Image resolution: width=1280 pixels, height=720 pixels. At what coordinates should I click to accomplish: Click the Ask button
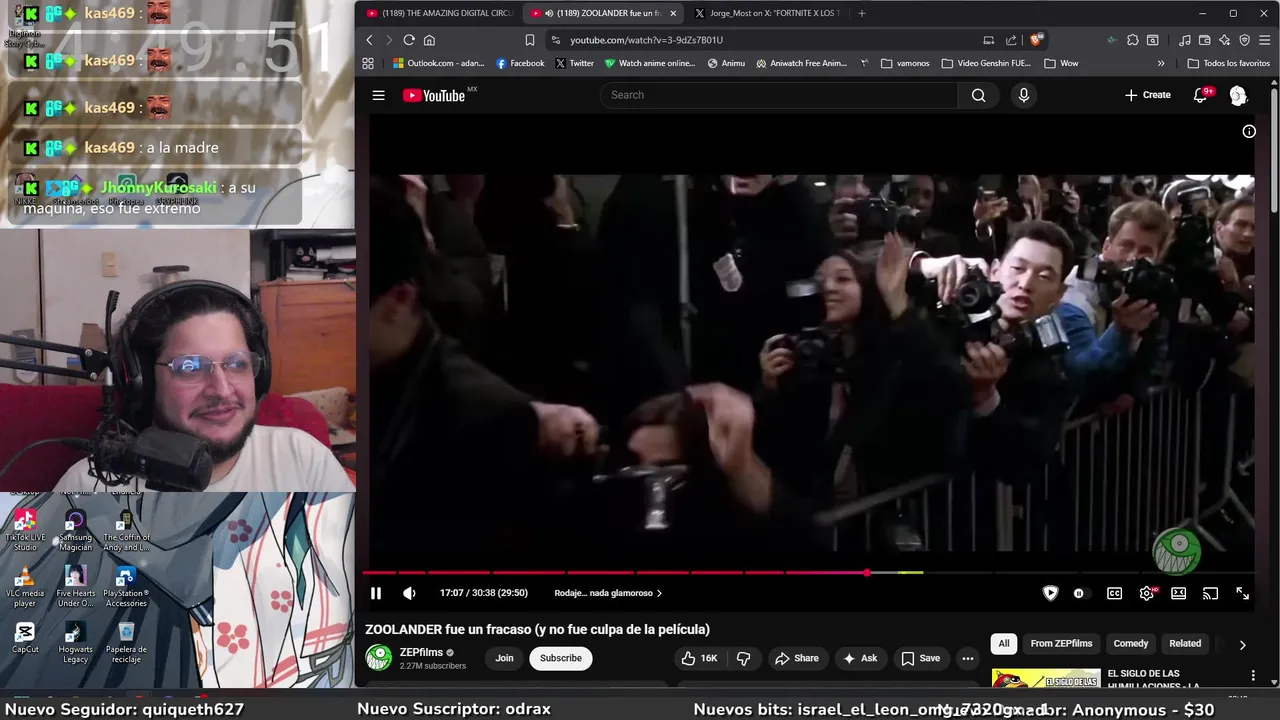coord(860,658)
